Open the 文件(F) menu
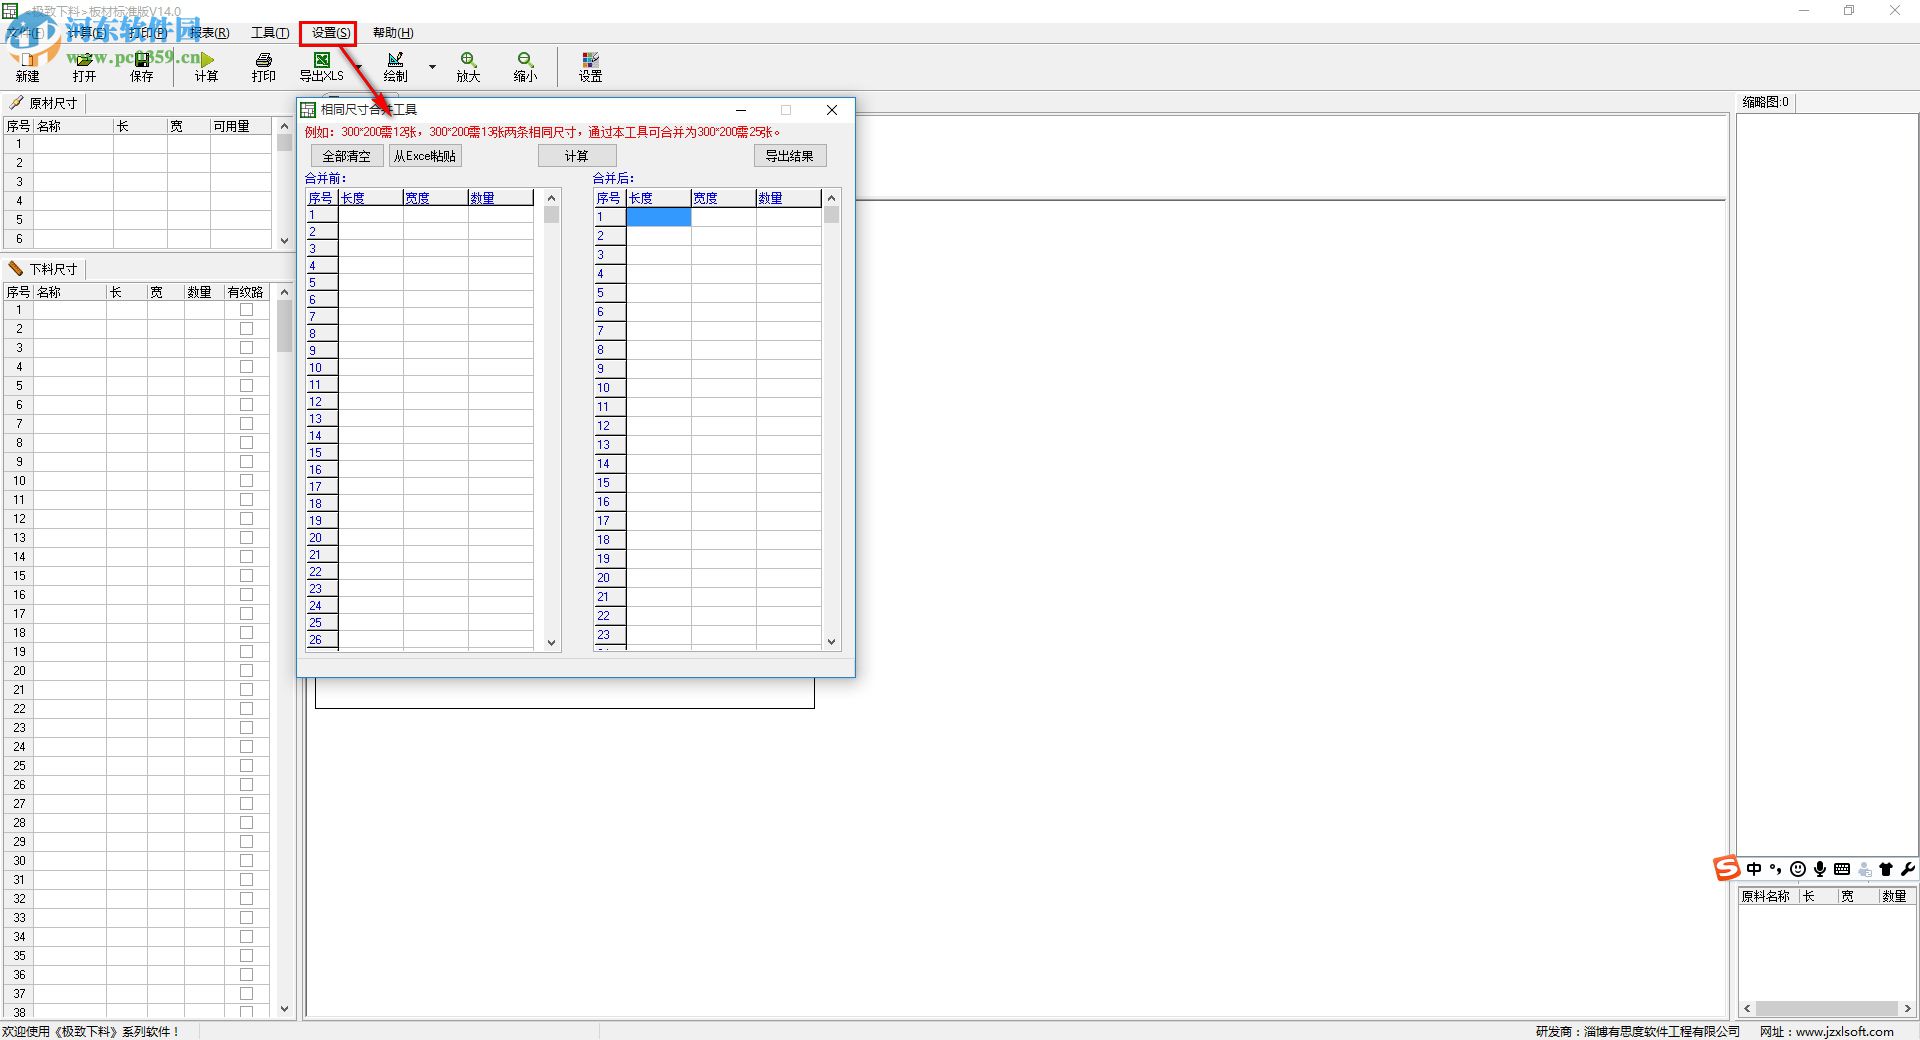Viewport: 1920px width, 1040px height. tap(24, 33)
